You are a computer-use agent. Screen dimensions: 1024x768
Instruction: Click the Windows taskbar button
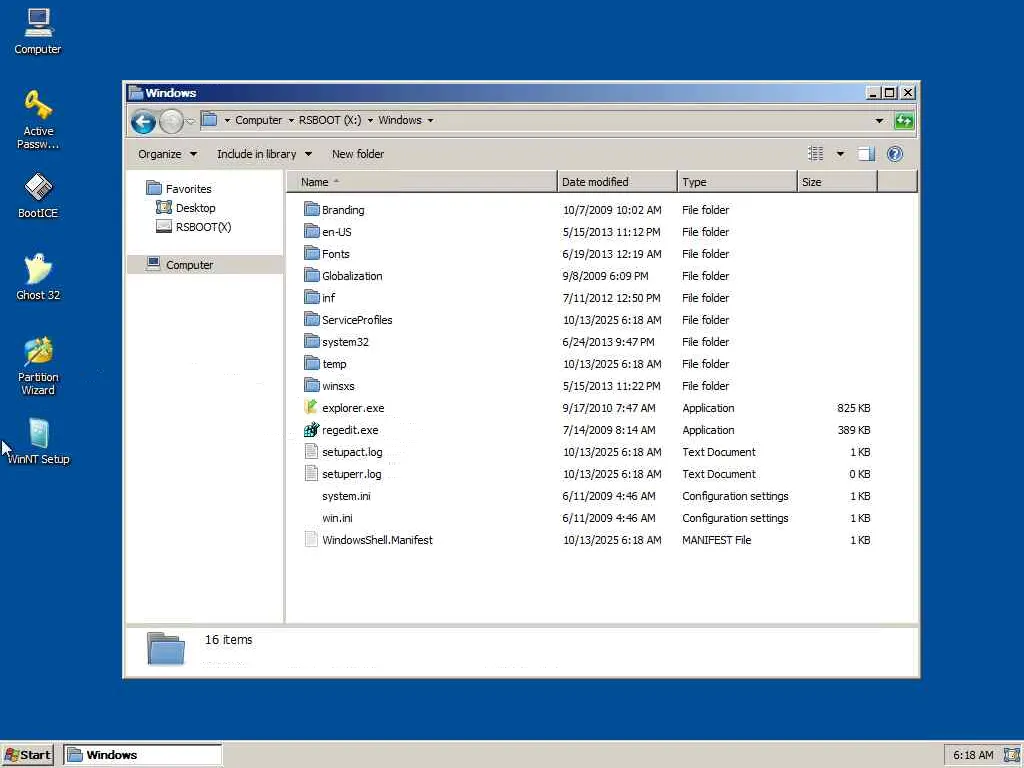[x=142, y=755]
